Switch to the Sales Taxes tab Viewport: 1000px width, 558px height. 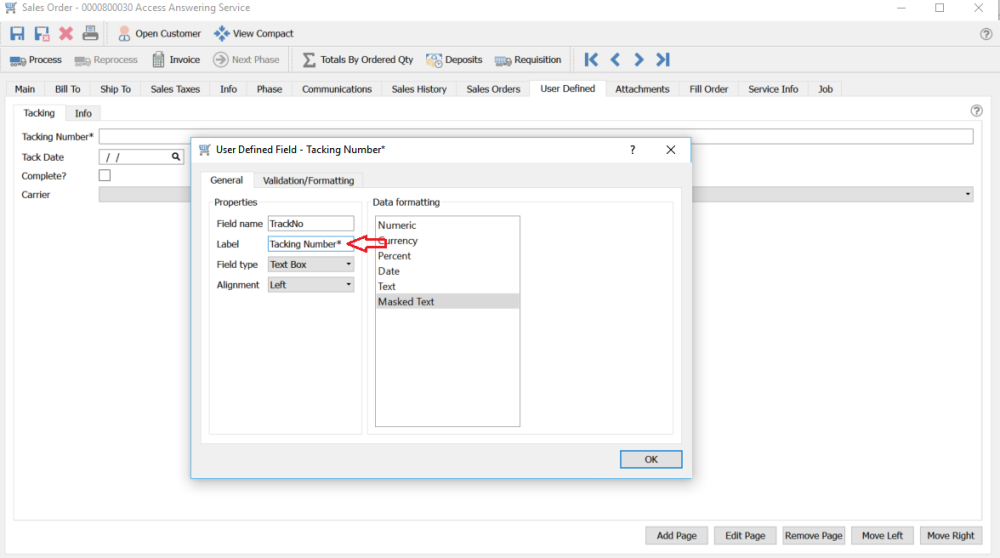(175, 89)
